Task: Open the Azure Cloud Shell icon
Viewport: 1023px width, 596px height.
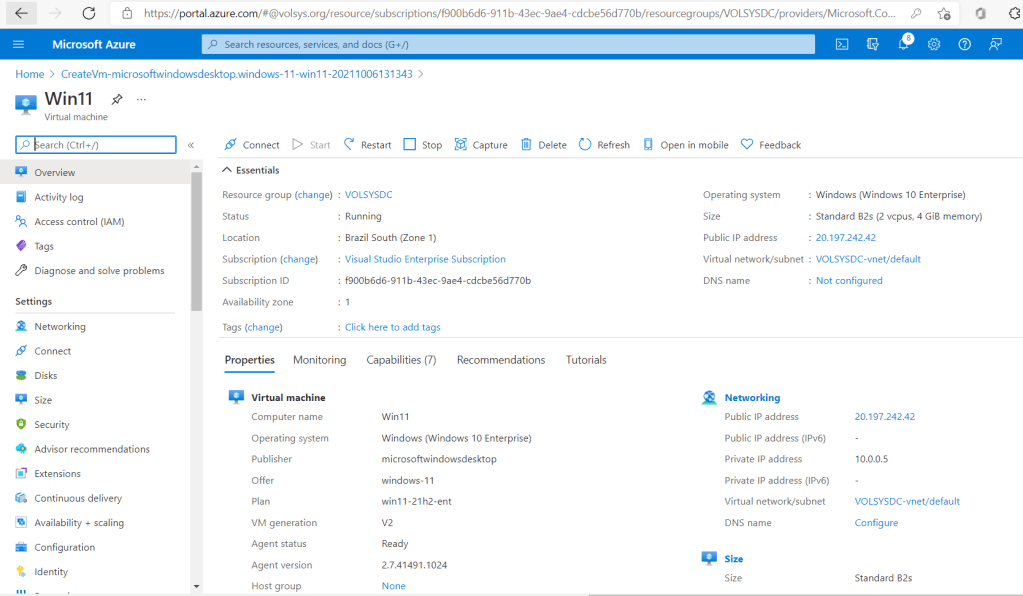Action: pos(842,44)
